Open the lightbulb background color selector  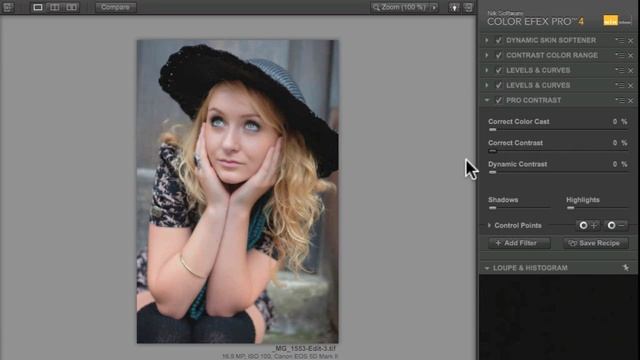[454, 7]
